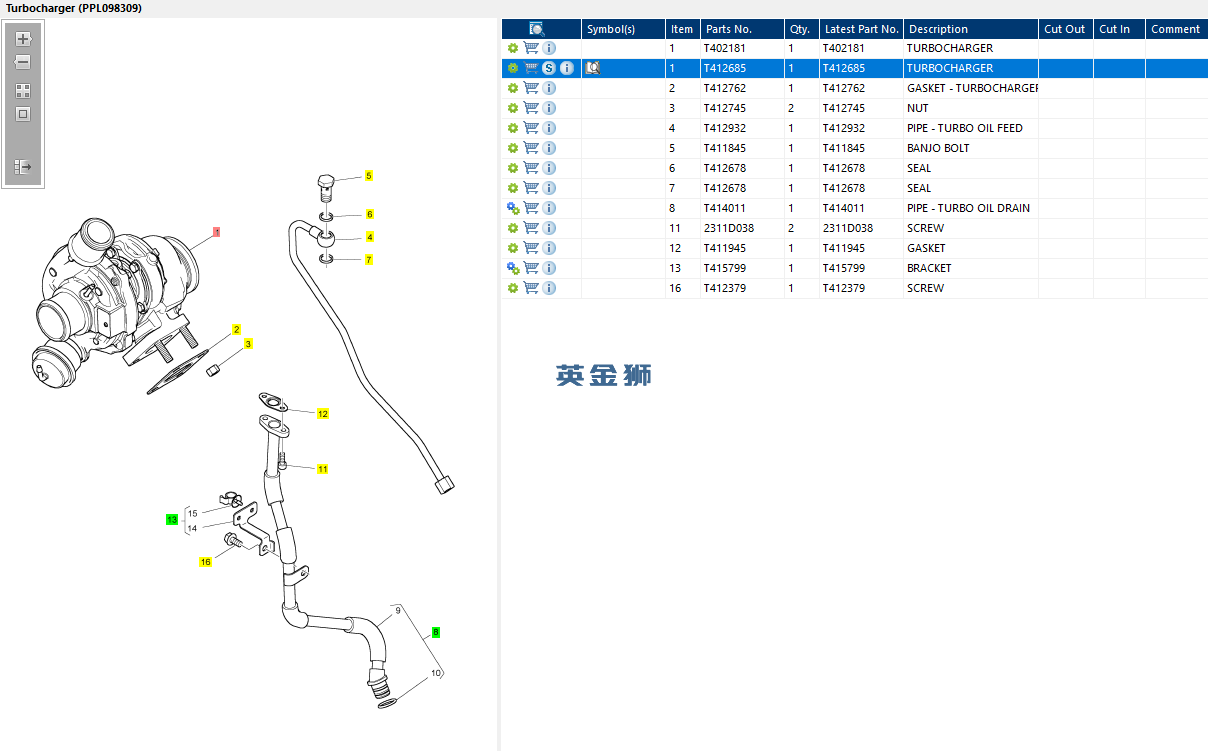Show info for T402181 turbocharger row

pyautogui.click(x=549, y=48)
